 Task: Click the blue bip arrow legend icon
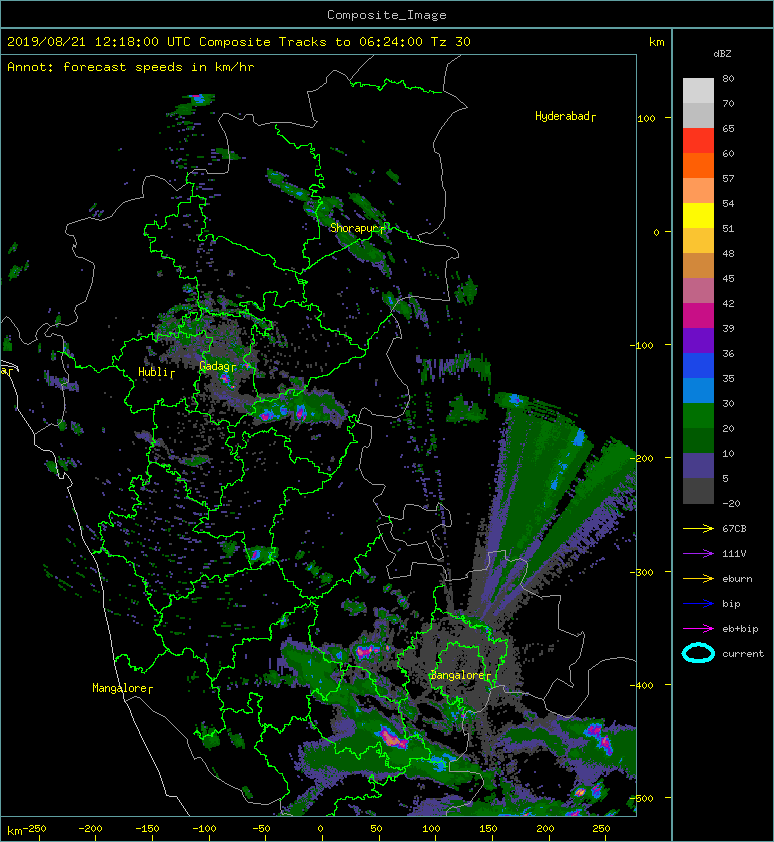(698, 604)
